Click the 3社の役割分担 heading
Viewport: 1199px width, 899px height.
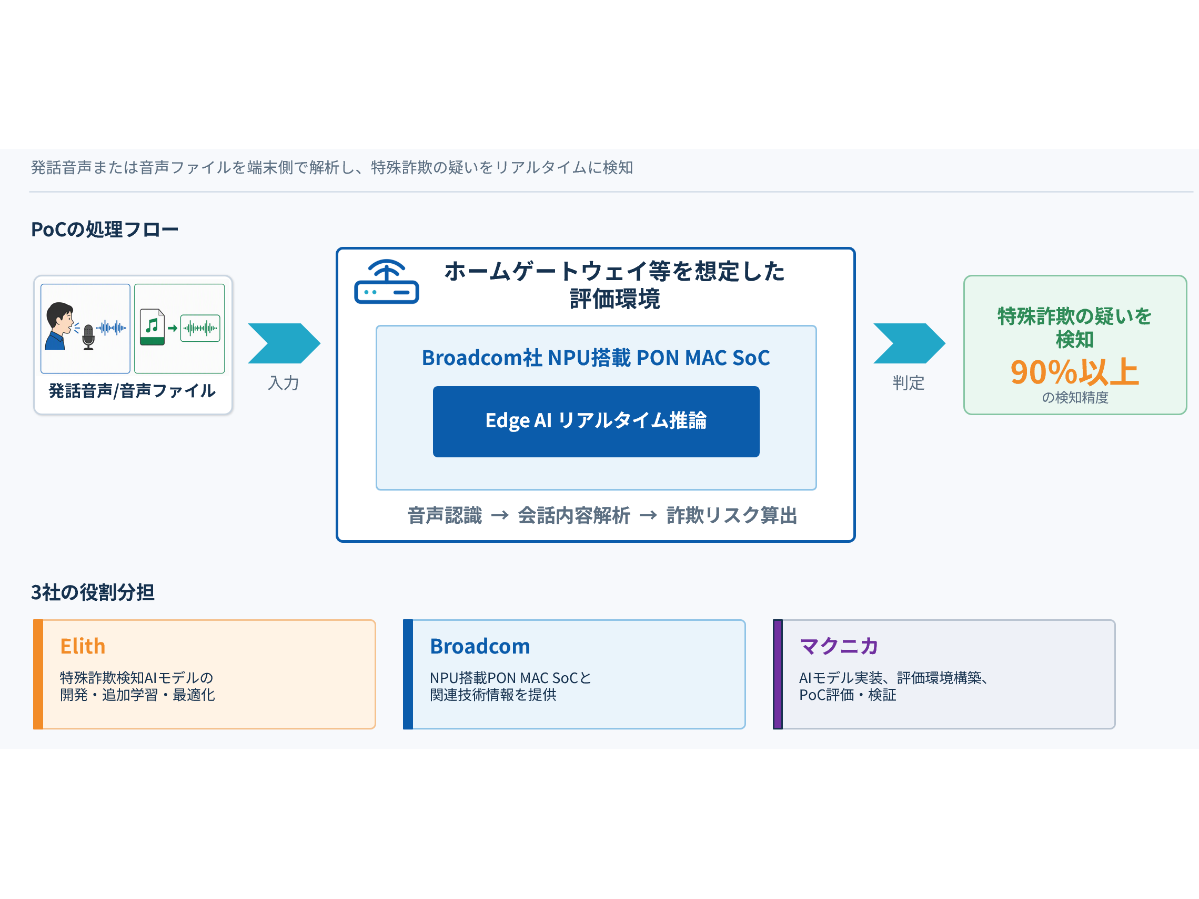pos(93,592)
